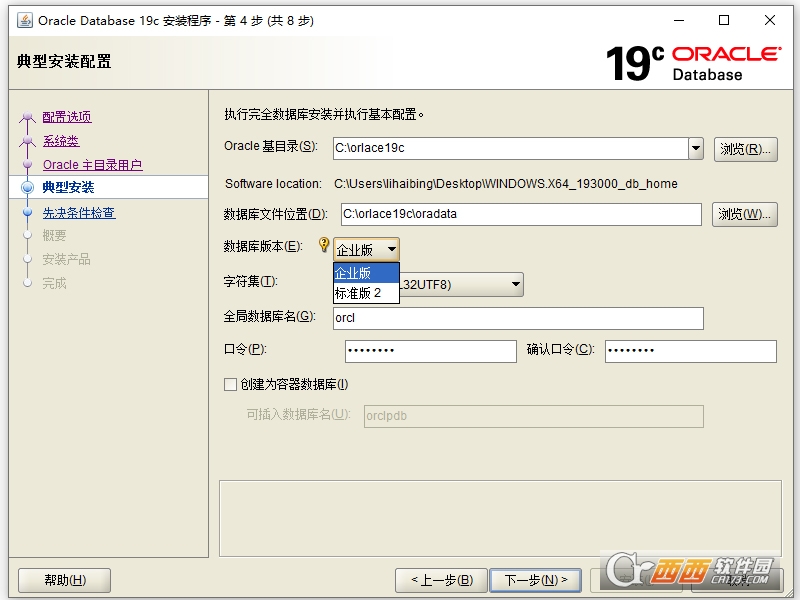Go back with 上一步(B) button
Viewport: 800px width, 600px height.
441,580
